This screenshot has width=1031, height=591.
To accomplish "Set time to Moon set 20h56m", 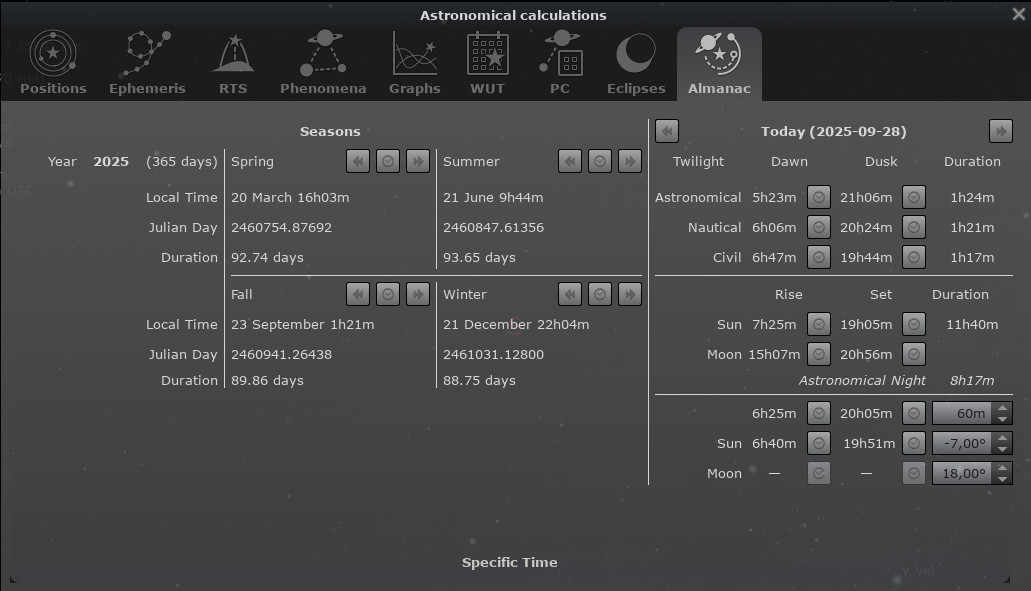I will (x=913, y=354).
